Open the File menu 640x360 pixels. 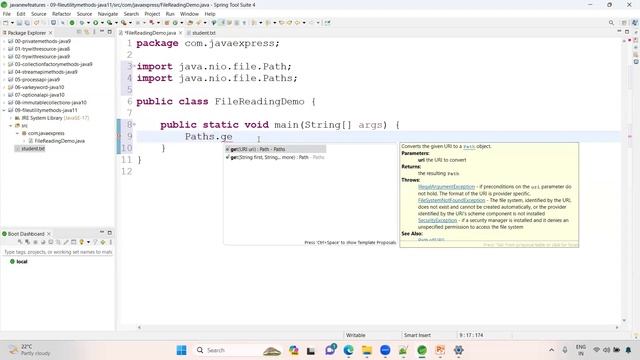7,14
